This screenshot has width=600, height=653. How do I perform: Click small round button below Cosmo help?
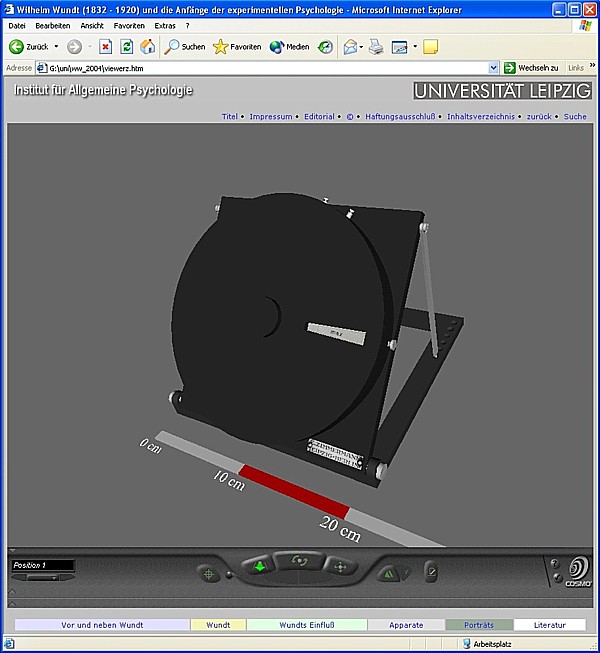(557, 577)
